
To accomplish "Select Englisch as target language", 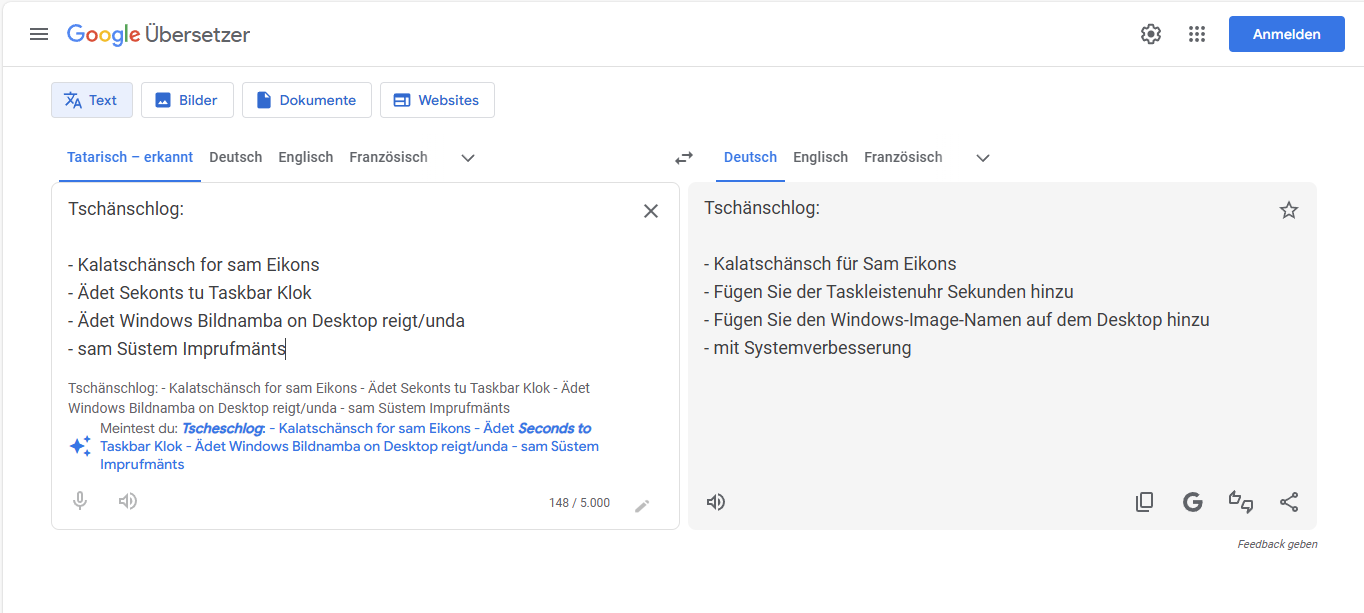I will (x=820, y=157).
